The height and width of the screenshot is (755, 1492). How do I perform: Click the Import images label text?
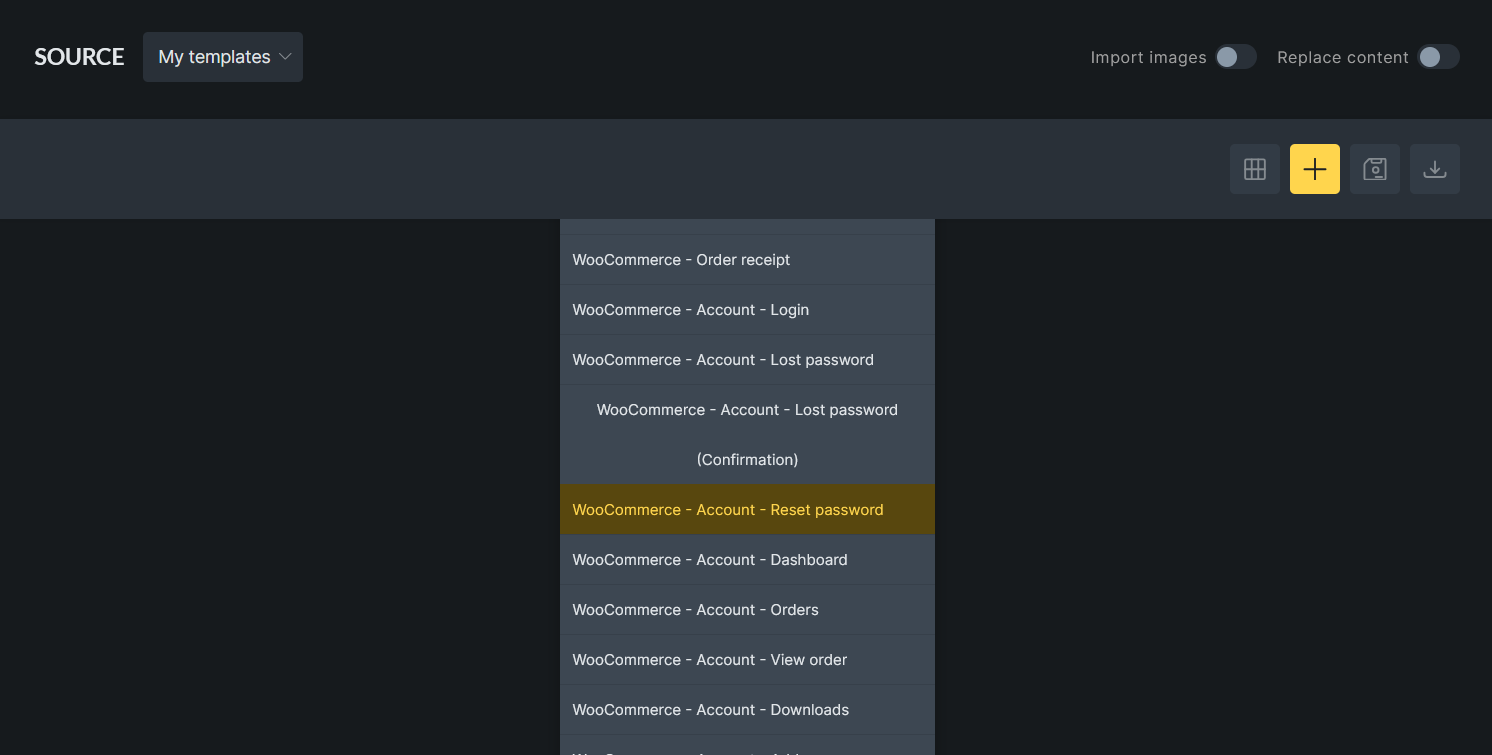pos(1148,58)
